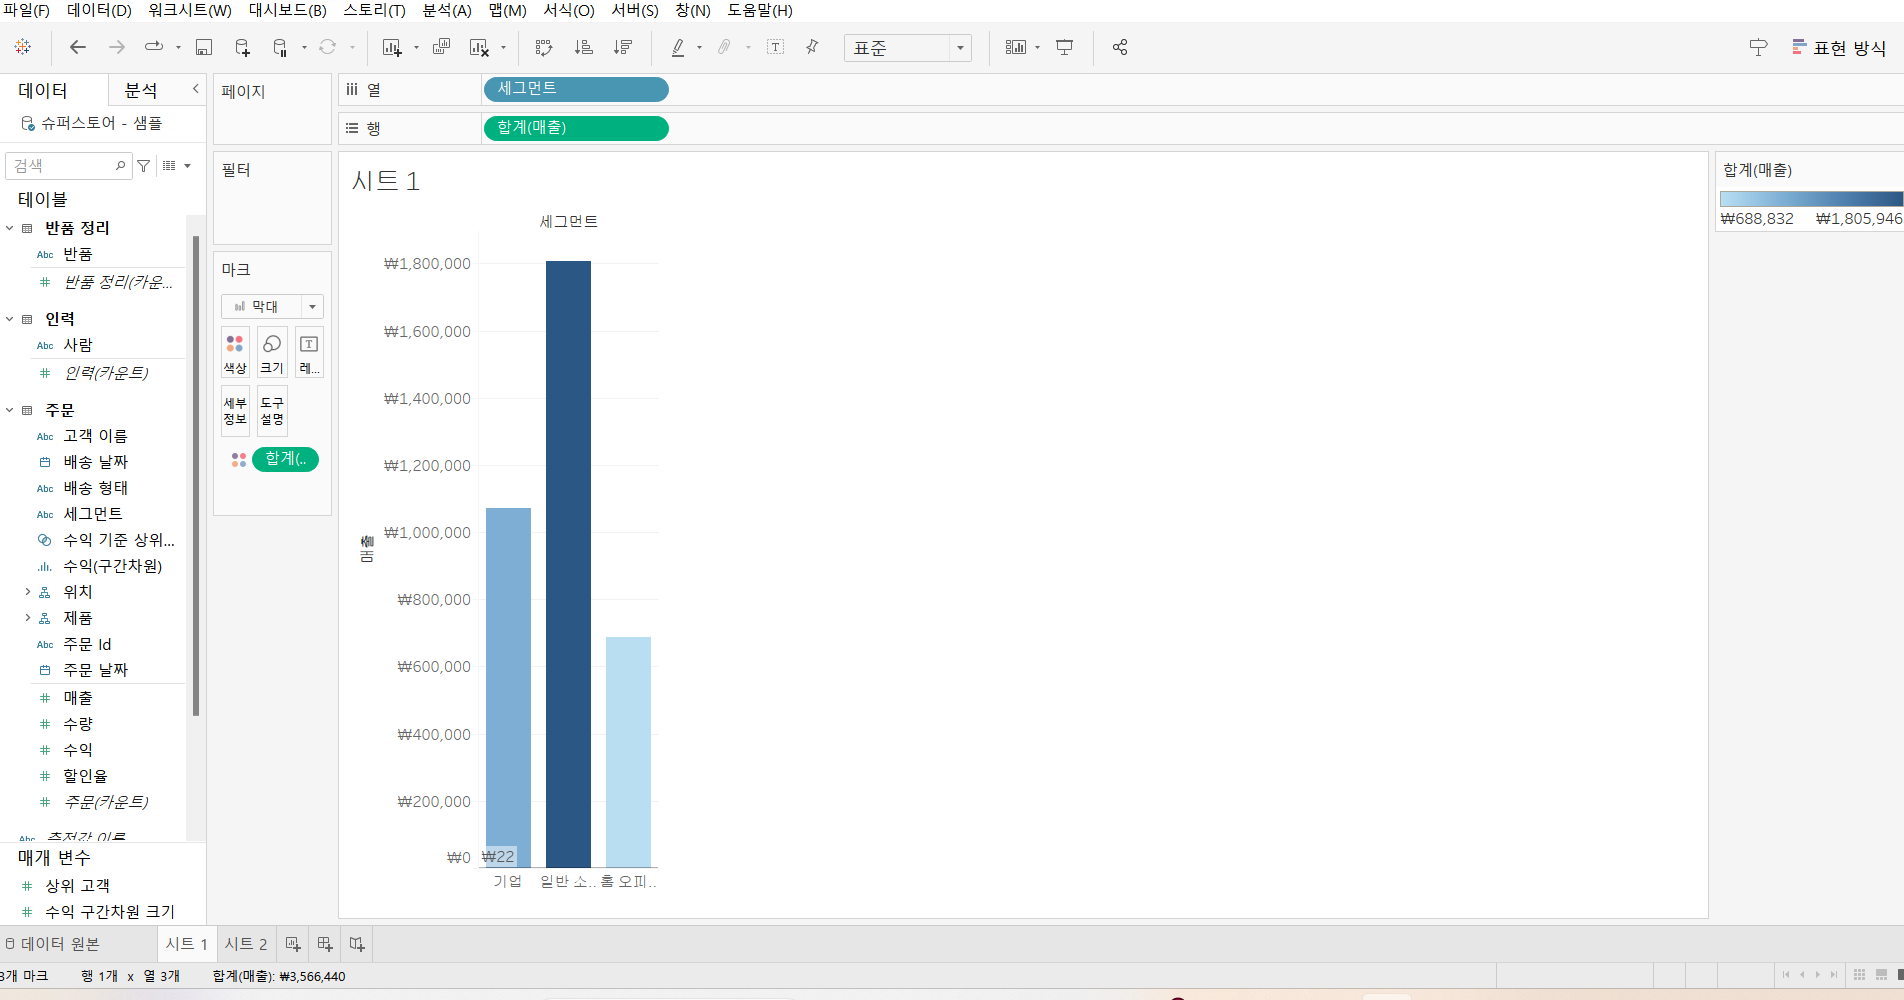
Task: Click the Tableau start page logo icon
Action: 23,47
